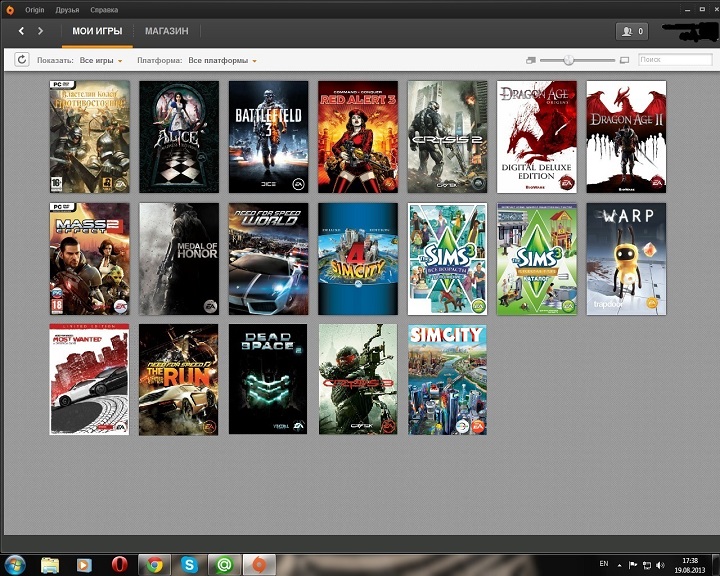The height and width of the screenshot is (576, 720).
Task: Click small thumbnails size icon
Action: pyautogui.click(x=531, y=60)
